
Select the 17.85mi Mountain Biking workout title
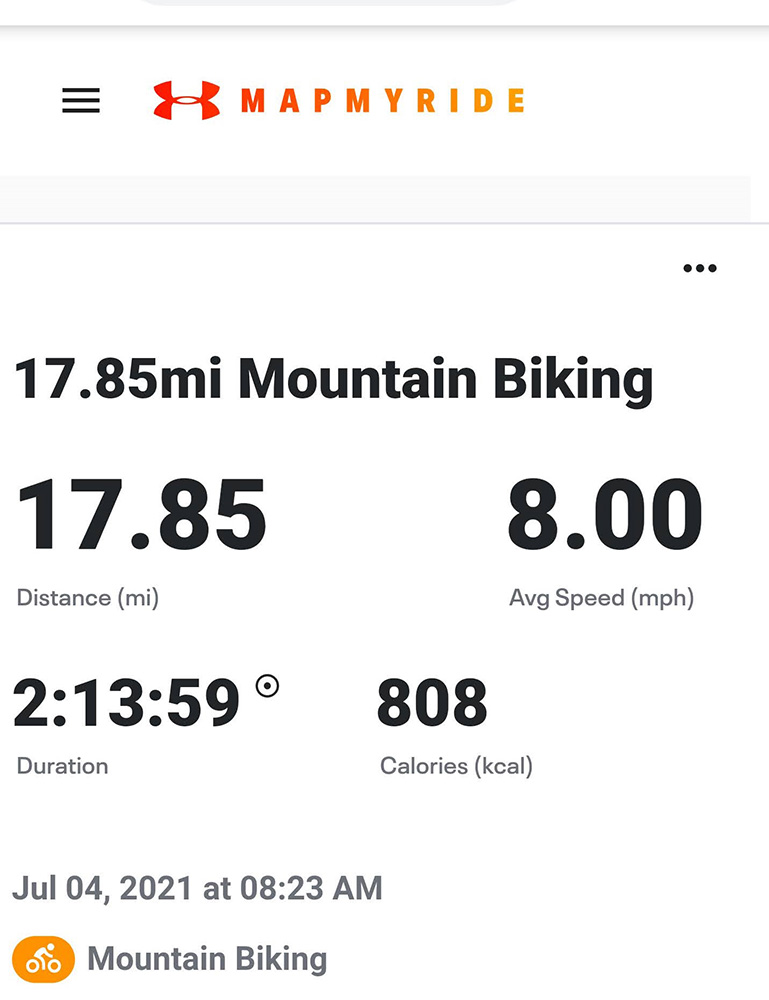pyautogui.click(x=333, y=380)
